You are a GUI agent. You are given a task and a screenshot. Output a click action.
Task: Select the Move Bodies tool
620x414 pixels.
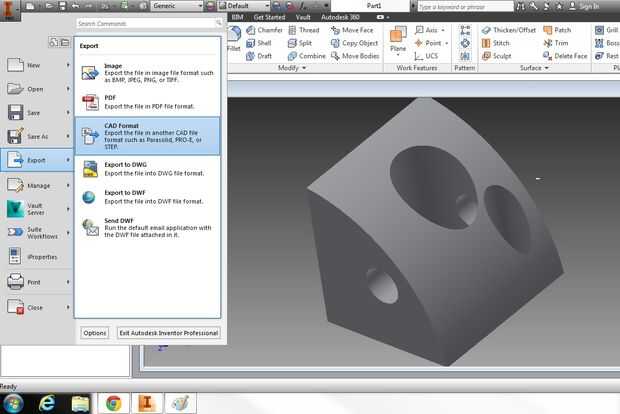coord(355,56)
